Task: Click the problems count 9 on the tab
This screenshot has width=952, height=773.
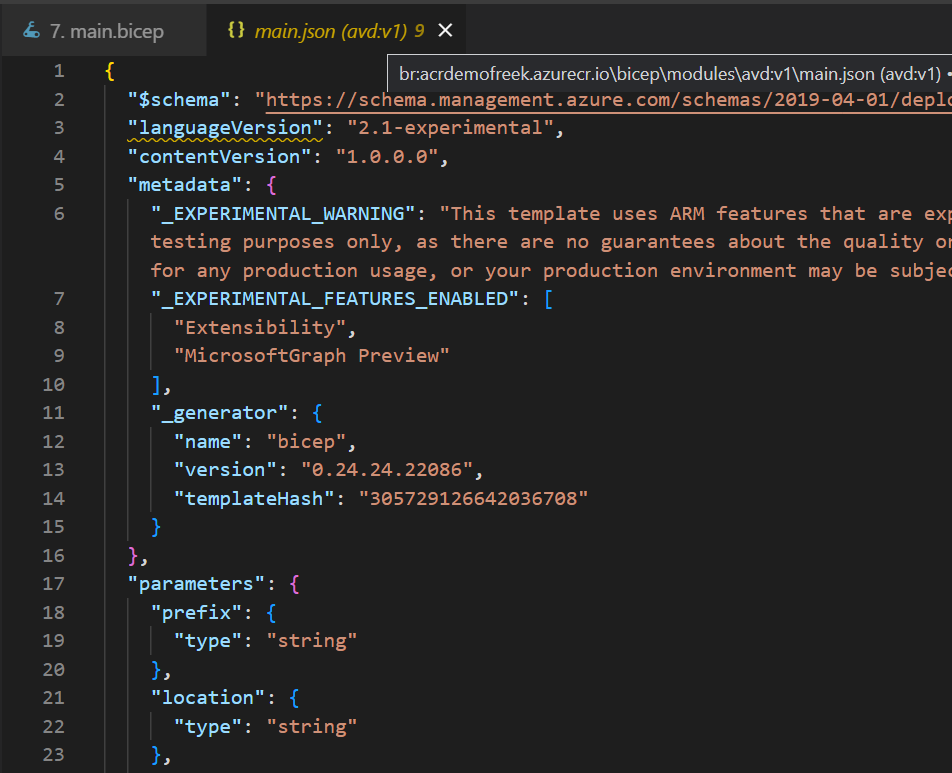Action: pyautogui.click(x=420, y=30)
